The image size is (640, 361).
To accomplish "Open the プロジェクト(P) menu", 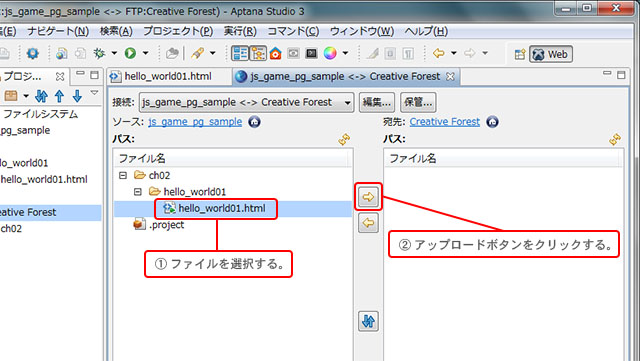I will coord(178,31).
